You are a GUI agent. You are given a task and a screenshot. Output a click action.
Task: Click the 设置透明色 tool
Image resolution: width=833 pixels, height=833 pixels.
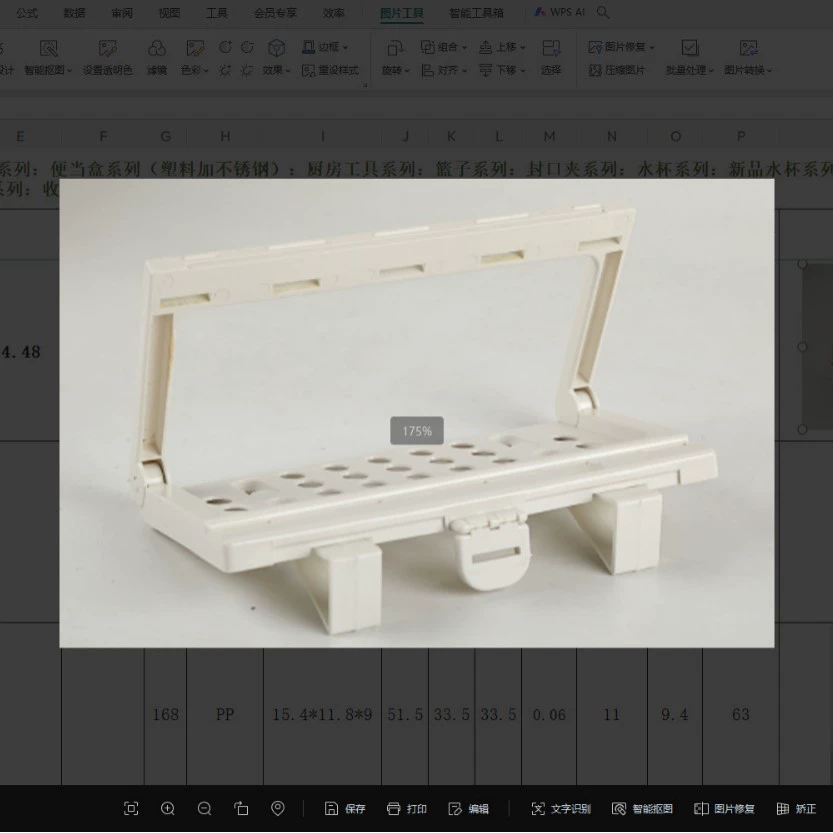[x=108, y=57]
